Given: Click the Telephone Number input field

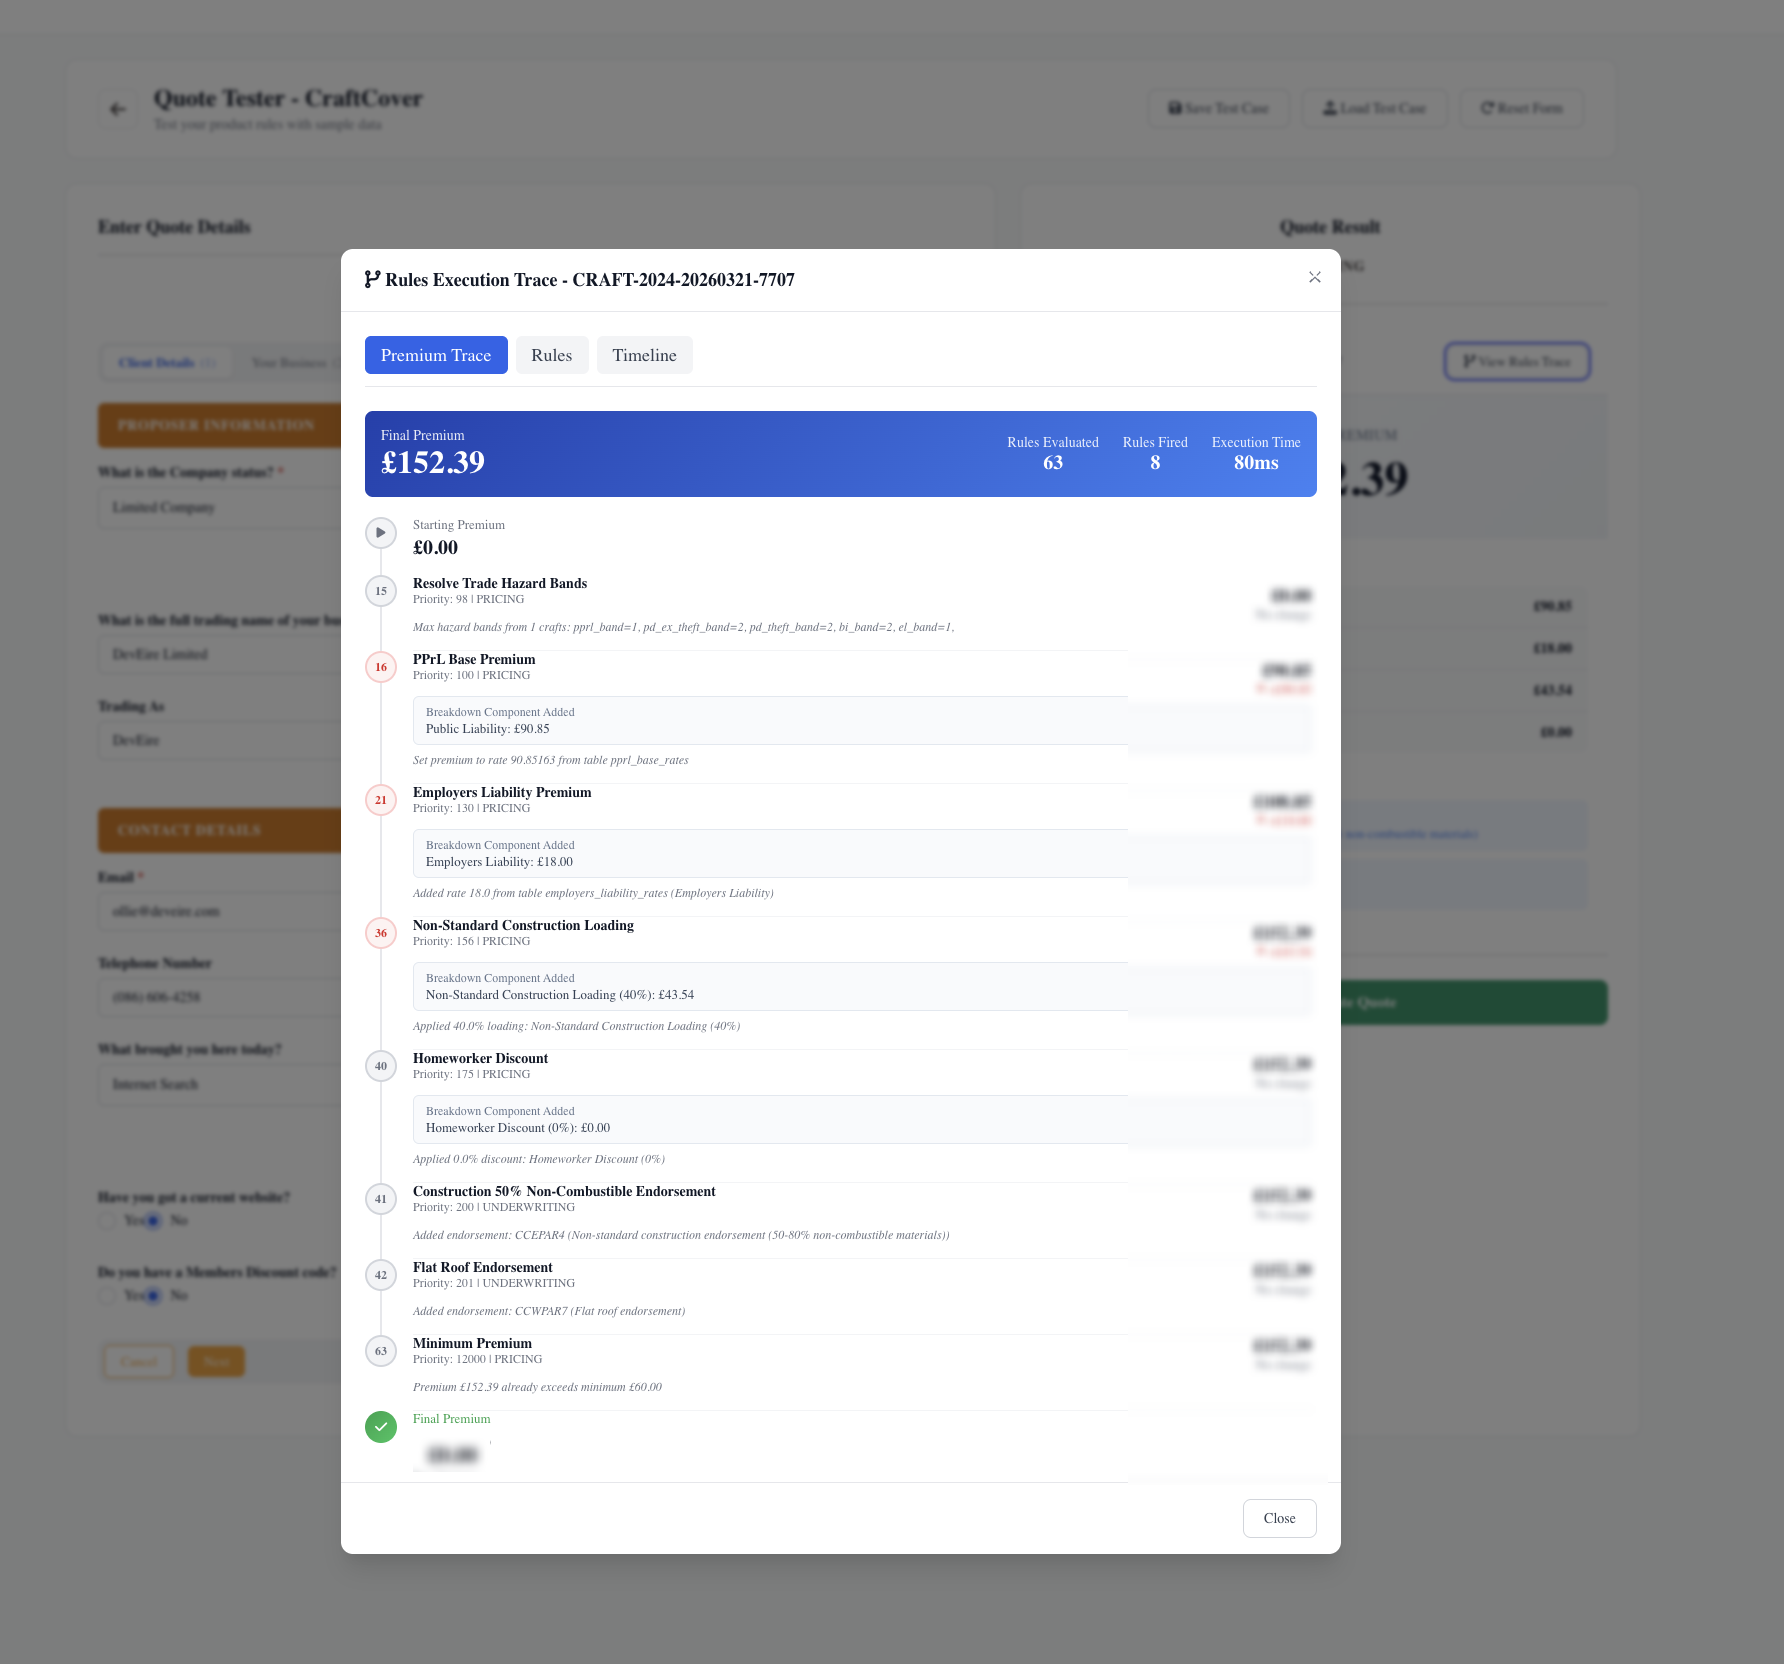Looking at the screenshot, I should tap(220, 997).
